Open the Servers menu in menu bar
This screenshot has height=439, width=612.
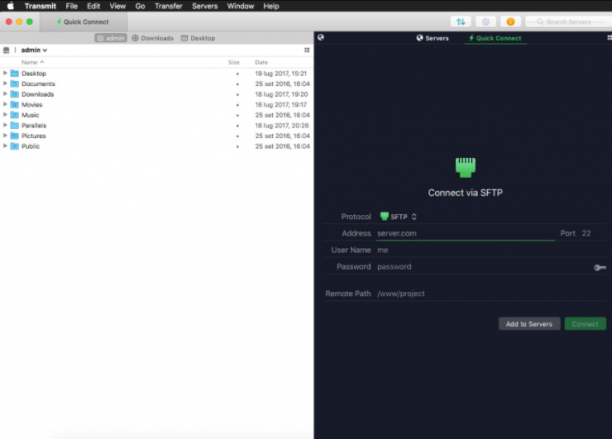205,6
